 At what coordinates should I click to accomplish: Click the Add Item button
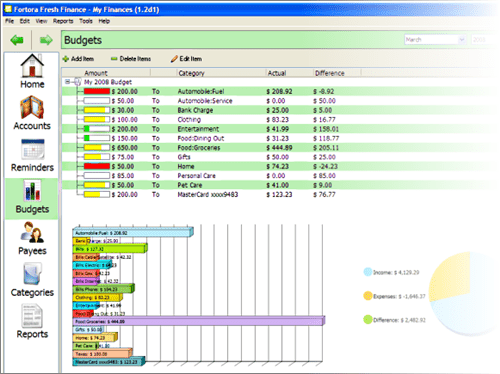[x=78, y=59]
